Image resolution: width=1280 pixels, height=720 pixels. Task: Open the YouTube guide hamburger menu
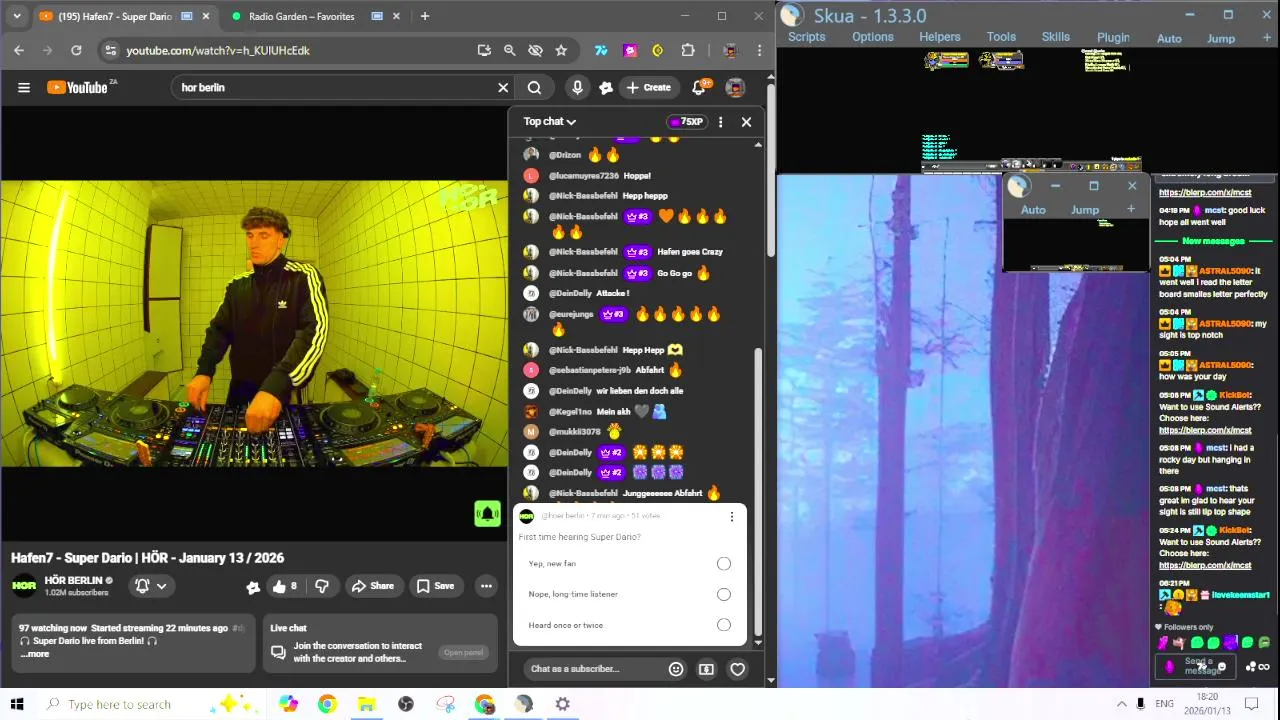pos(24,88)
